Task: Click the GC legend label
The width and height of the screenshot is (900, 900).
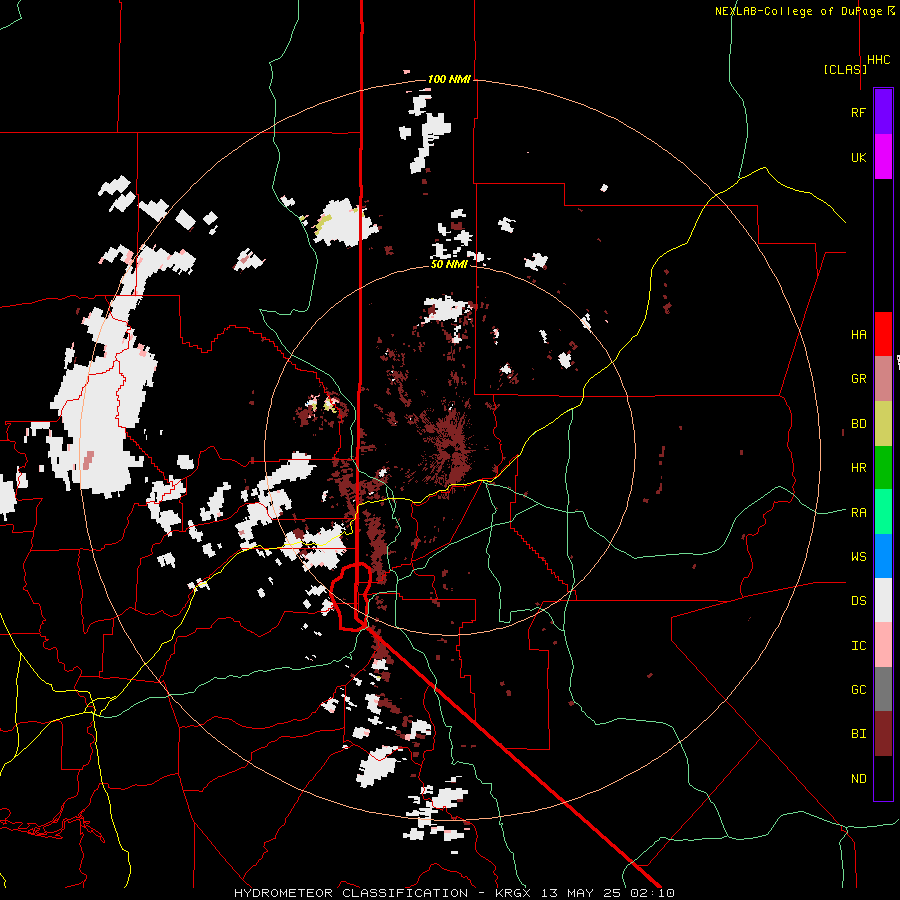Action: pyautogui.click(x=858, y=689)
